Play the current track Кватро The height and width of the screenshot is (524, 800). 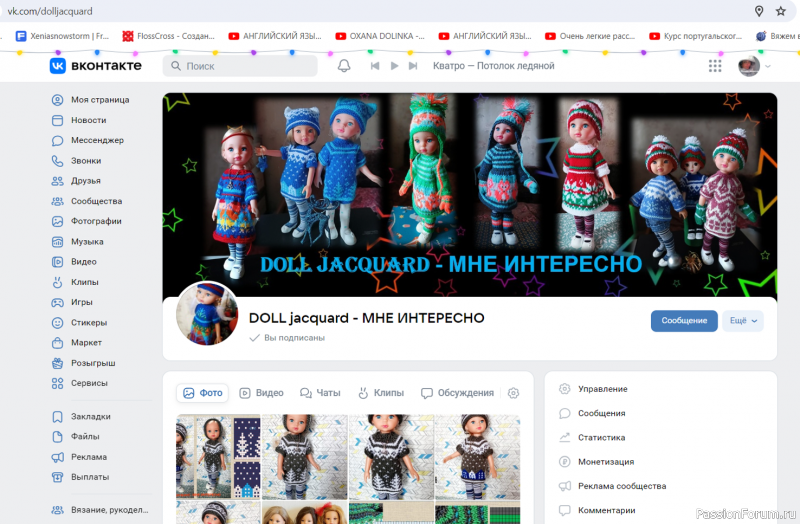(x=395, y=66)
